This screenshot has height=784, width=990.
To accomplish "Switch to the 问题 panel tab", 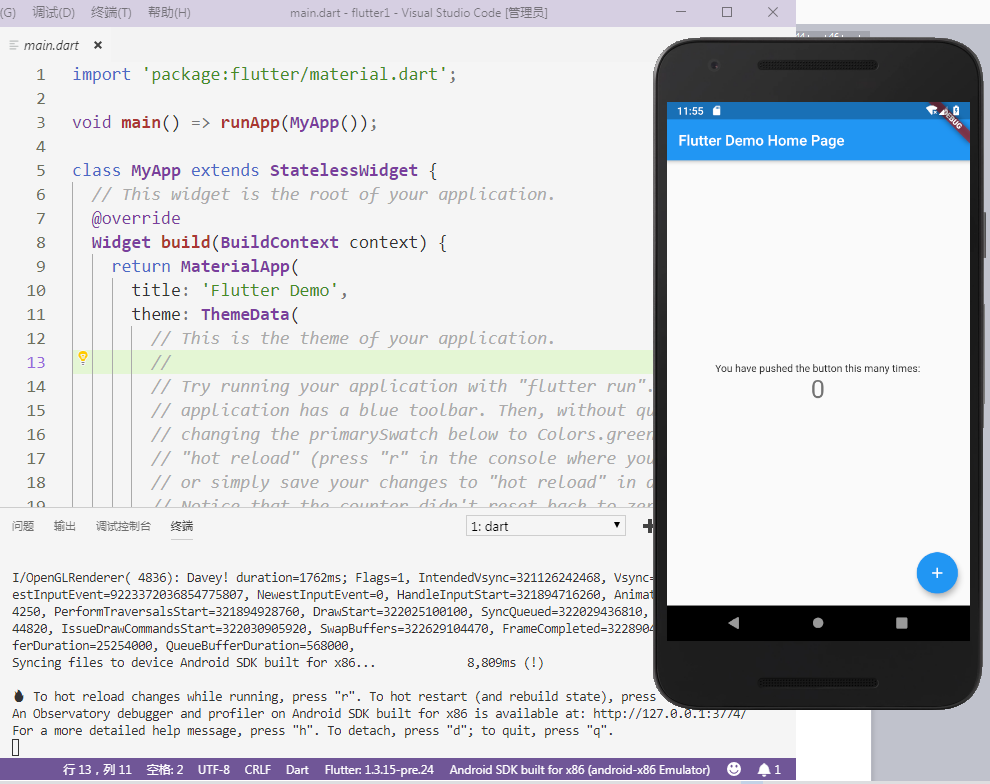I will coord(23,526).
